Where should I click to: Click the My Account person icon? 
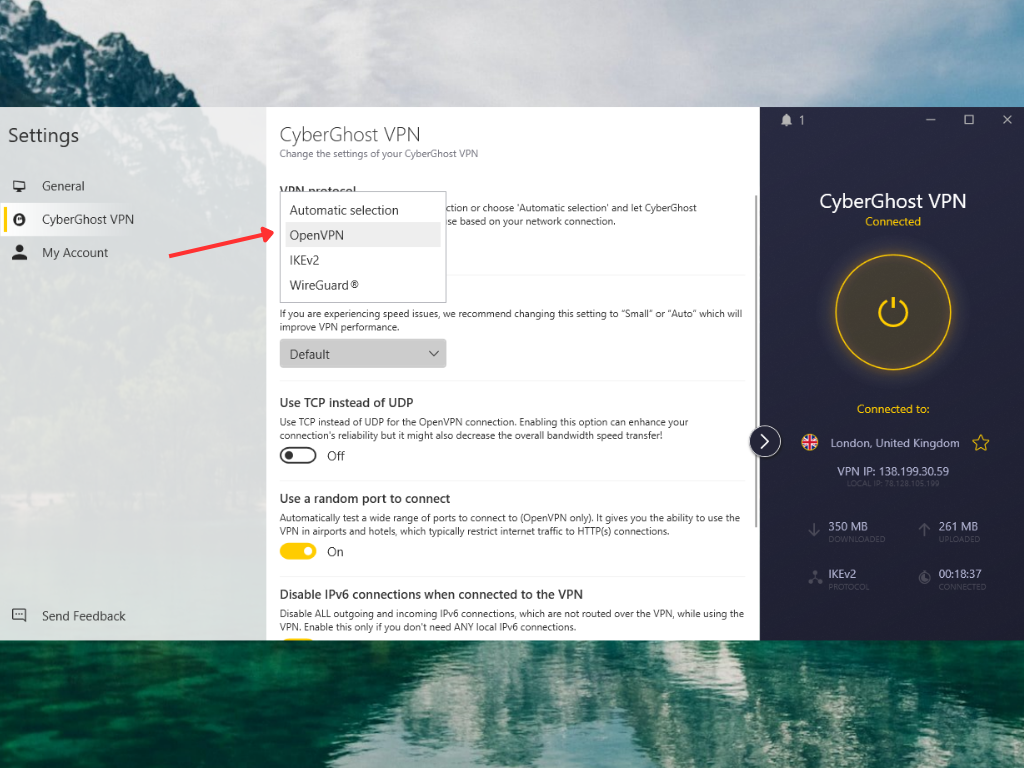pyautogui.click(x=19, y=252)
